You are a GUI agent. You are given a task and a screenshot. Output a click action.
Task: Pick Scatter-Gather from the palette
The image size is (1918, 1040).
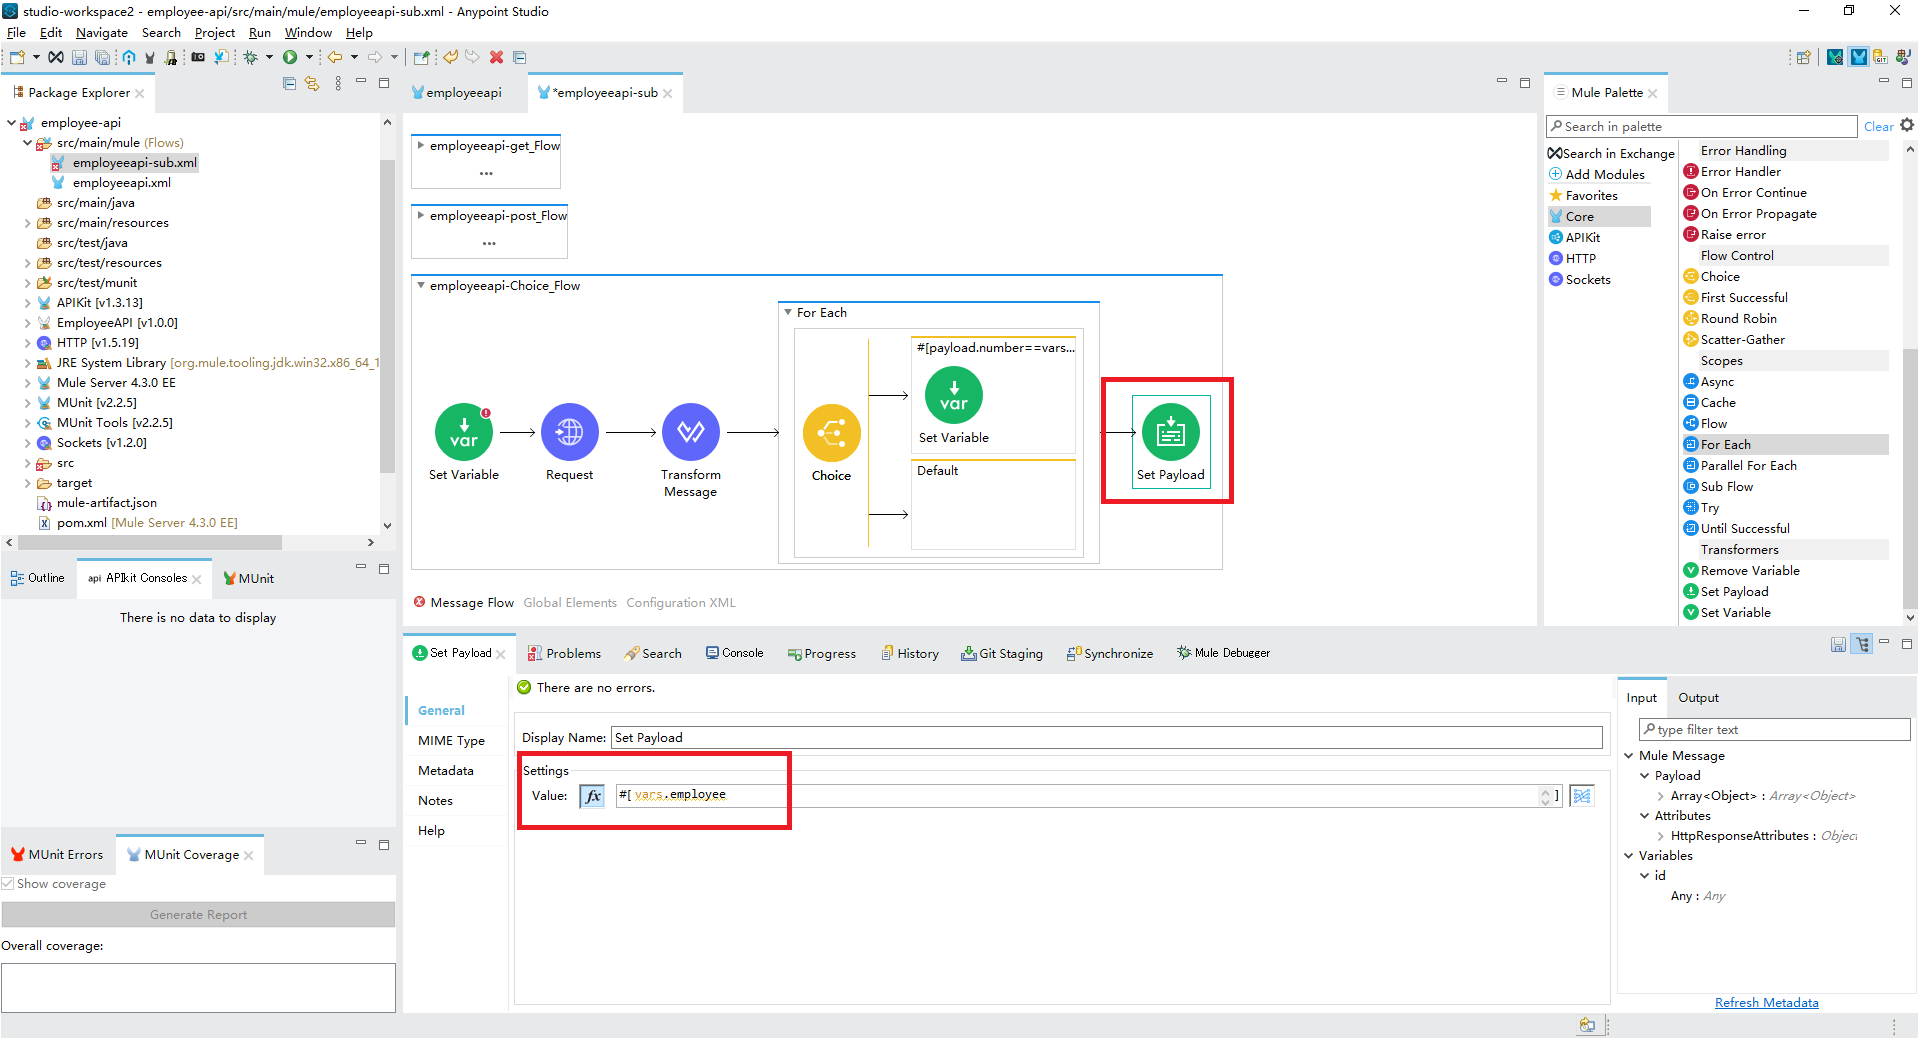1742,340
